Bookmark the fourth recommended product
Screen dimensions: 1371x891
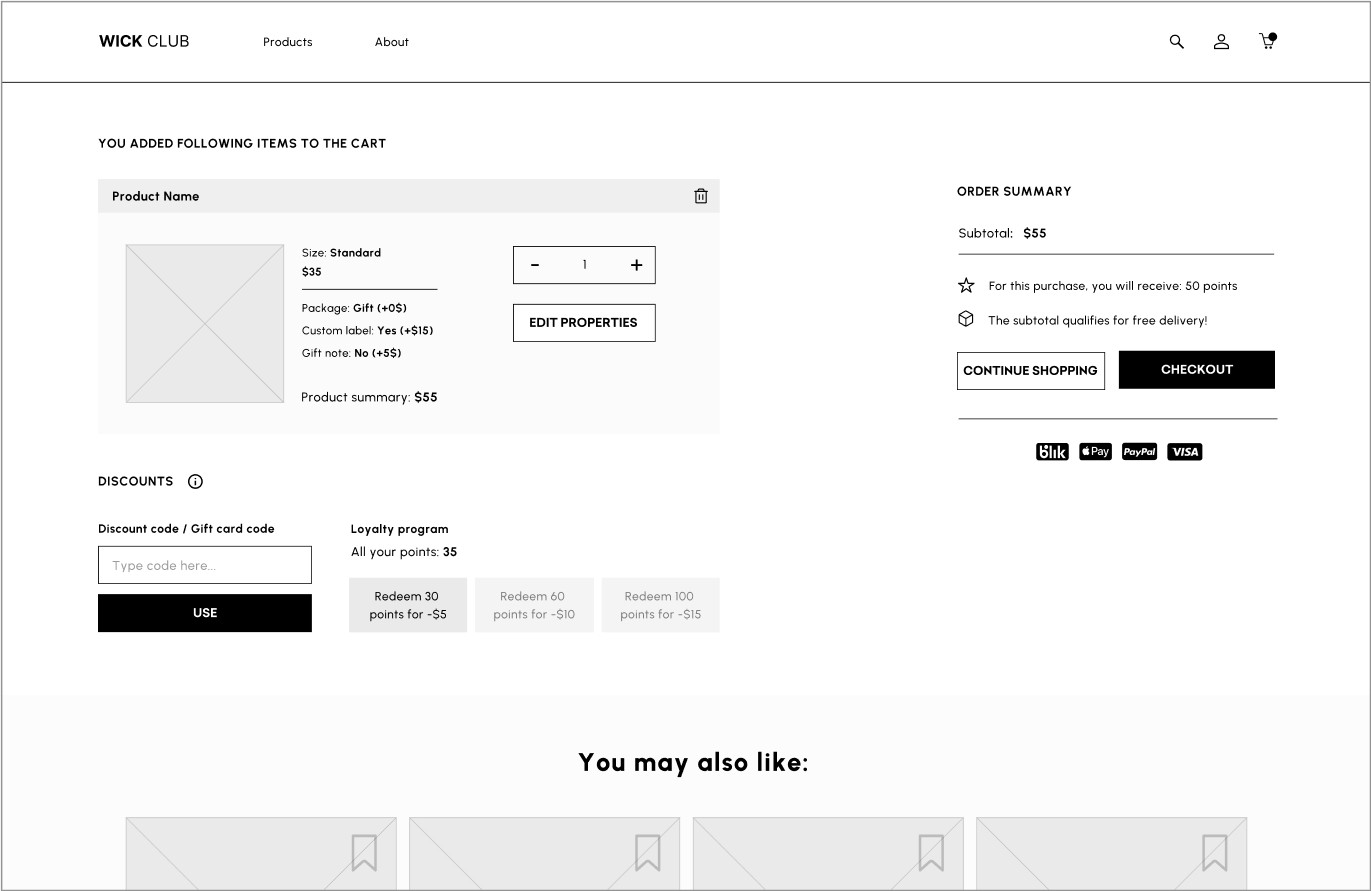1214,853
